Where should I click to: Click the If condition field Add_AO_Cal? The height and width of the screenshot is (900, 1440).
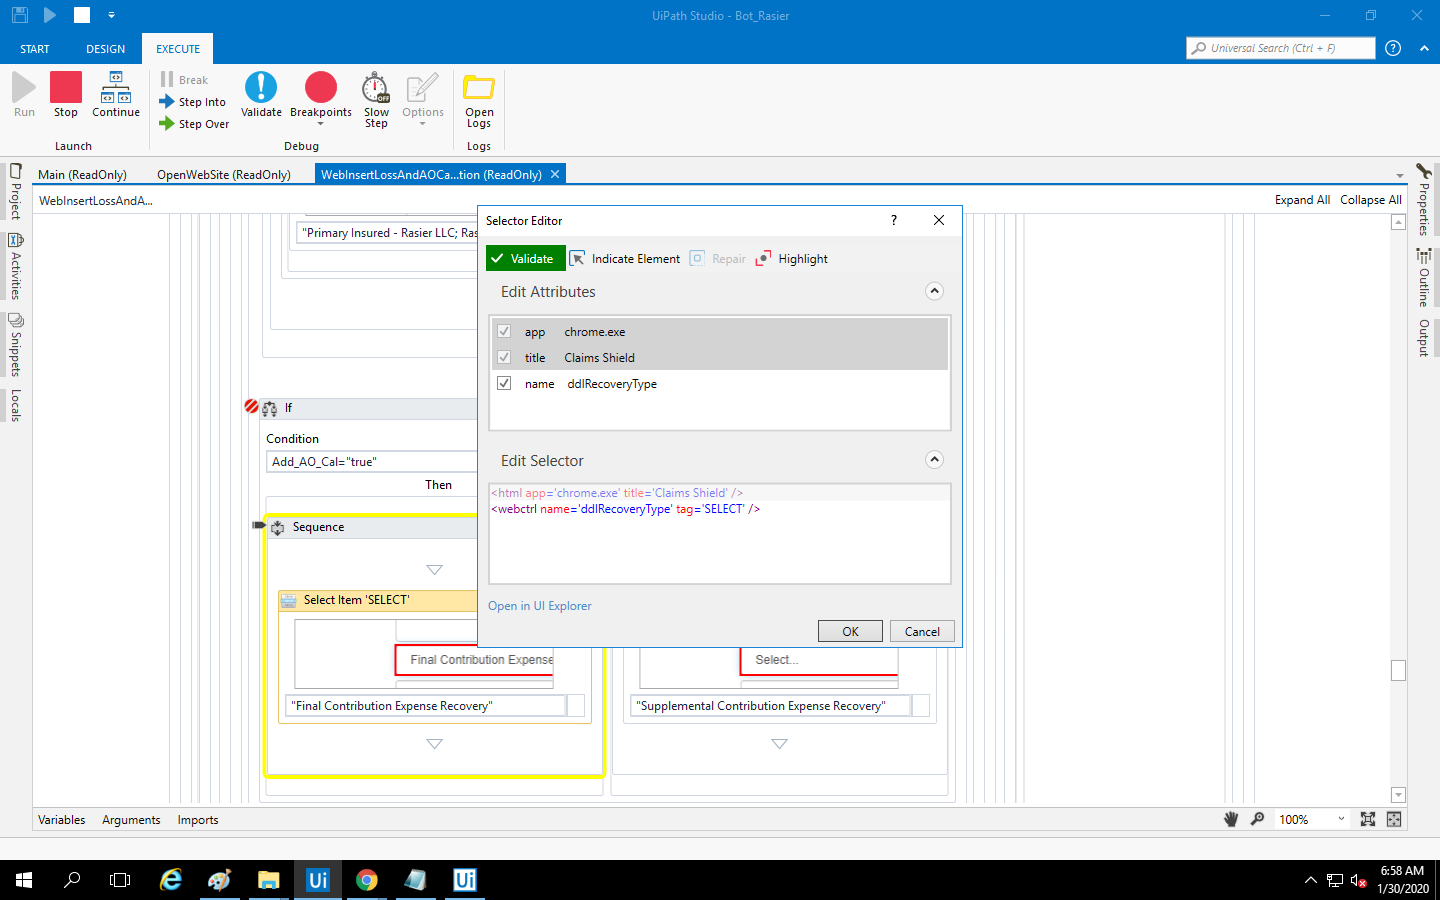point(372,462)
